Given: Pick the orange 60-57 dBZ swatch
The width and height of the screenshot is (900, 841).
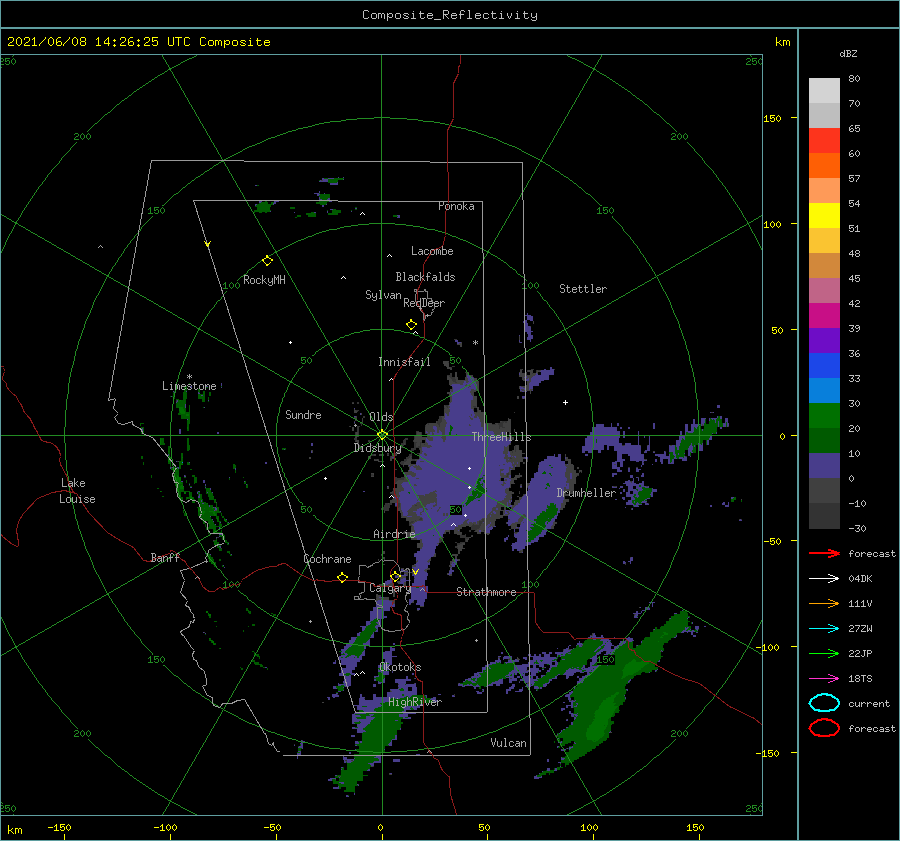Looking at the screenshot, I should click(824, 166).
